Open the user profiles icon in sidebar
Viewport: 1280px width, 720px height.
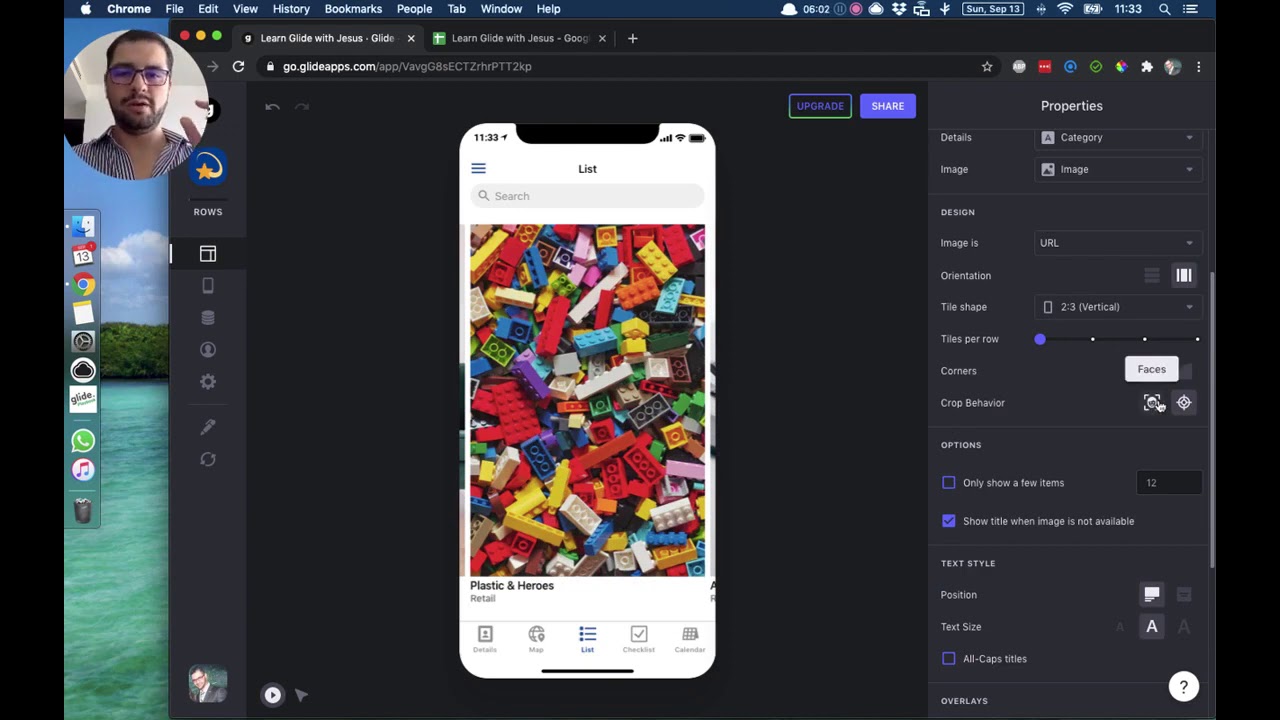pyautogui.click(x=208, y=350)
